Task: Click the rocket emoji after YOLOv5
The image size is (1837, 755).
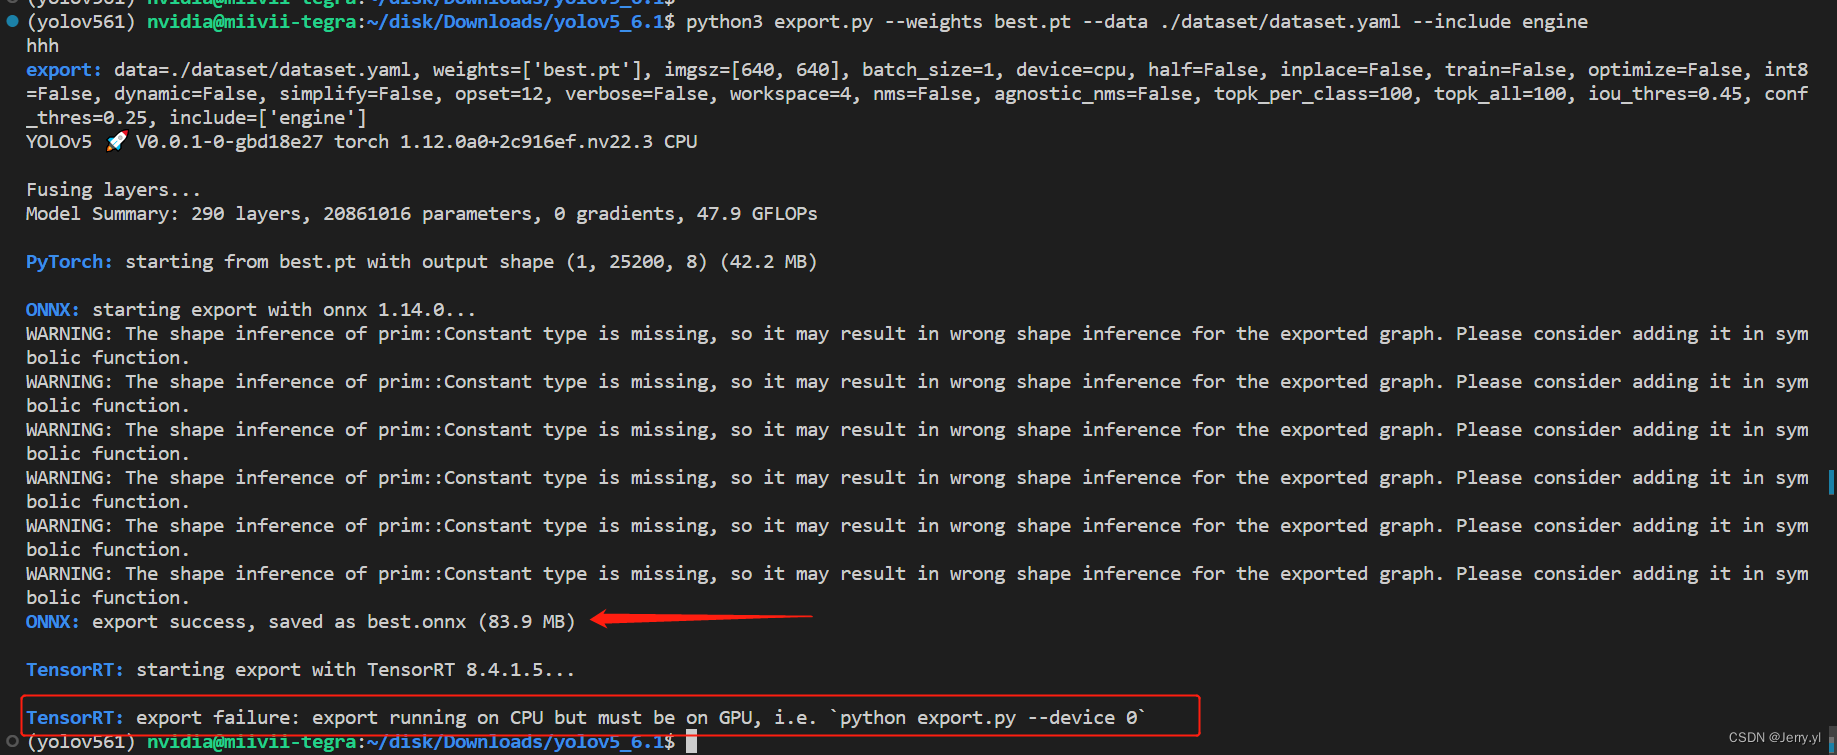Action: 117,141
